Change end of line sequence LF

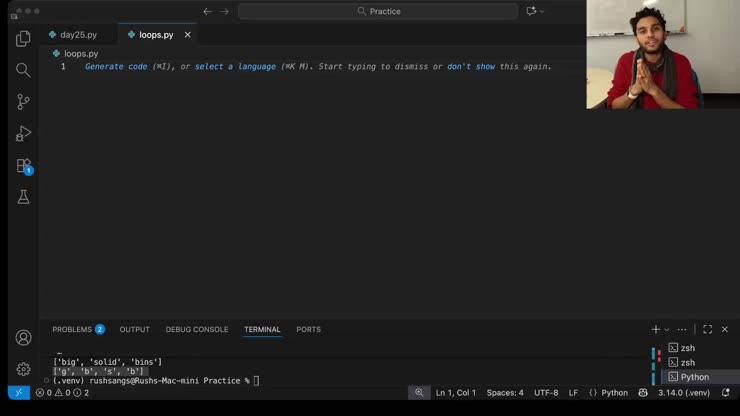tap(573, 393)
